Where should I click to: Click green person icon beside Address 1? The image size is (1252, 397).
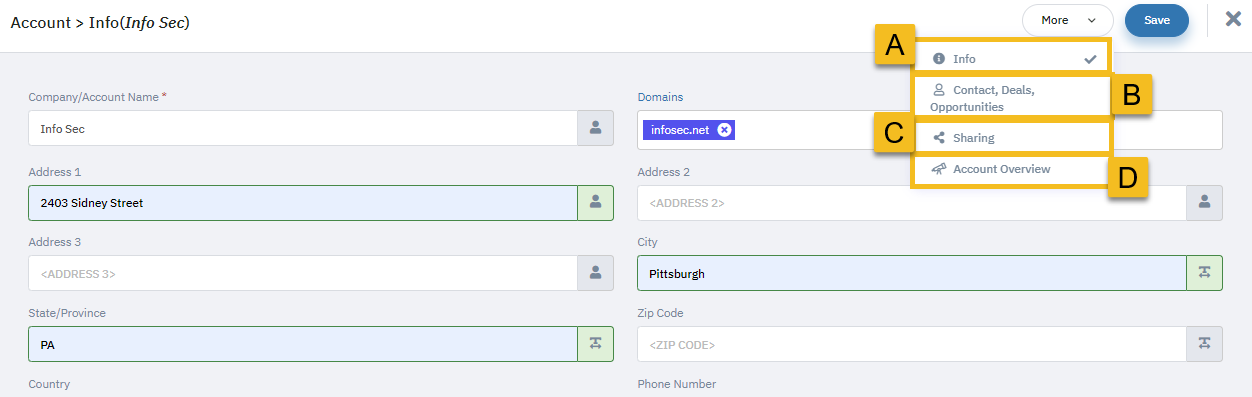point(595,203)
